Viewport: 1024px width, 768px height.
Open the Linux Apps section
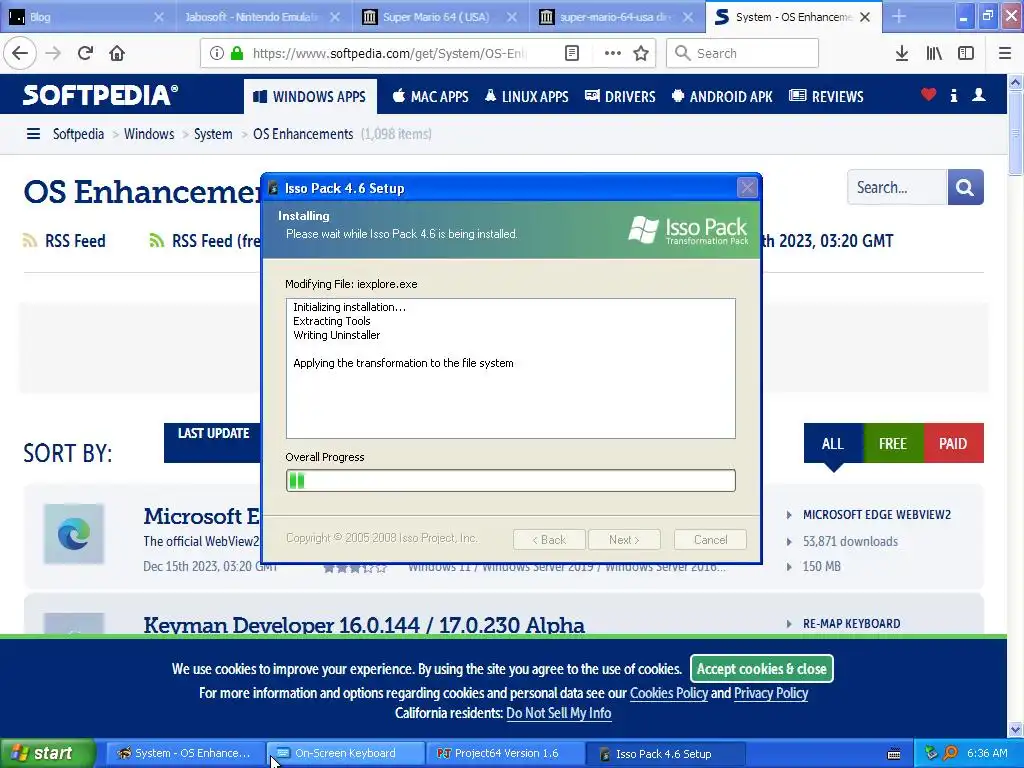pos(526,96)
